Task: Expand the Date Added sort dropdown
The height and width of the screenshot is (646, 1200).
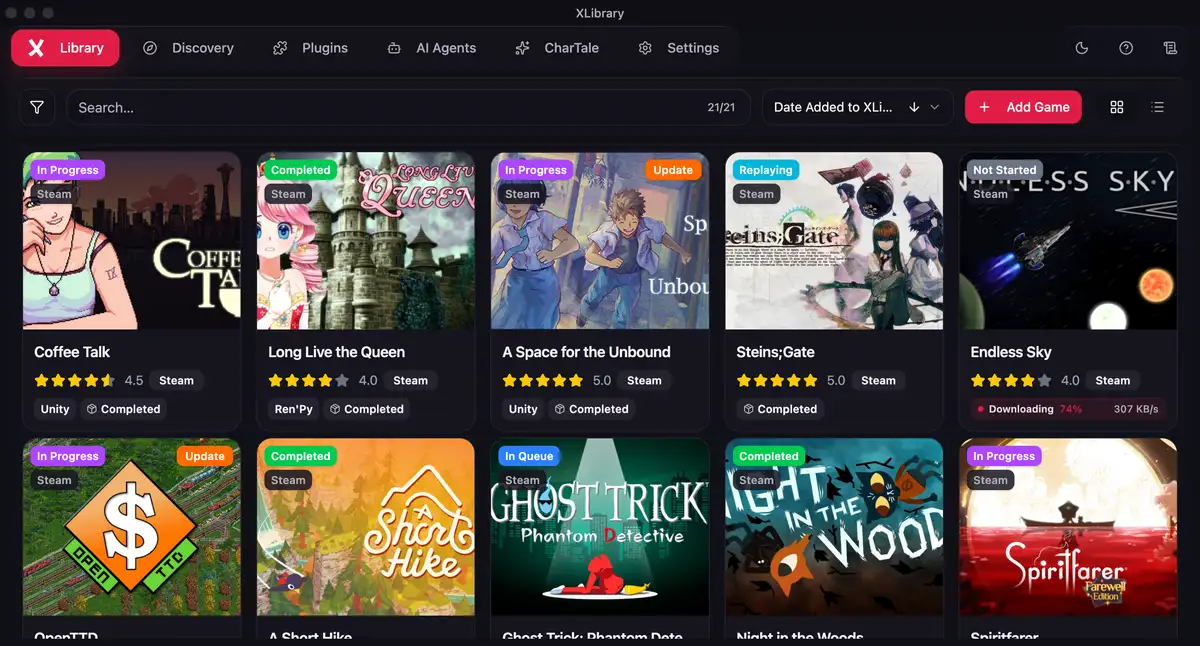Action: tap(858, 107)
